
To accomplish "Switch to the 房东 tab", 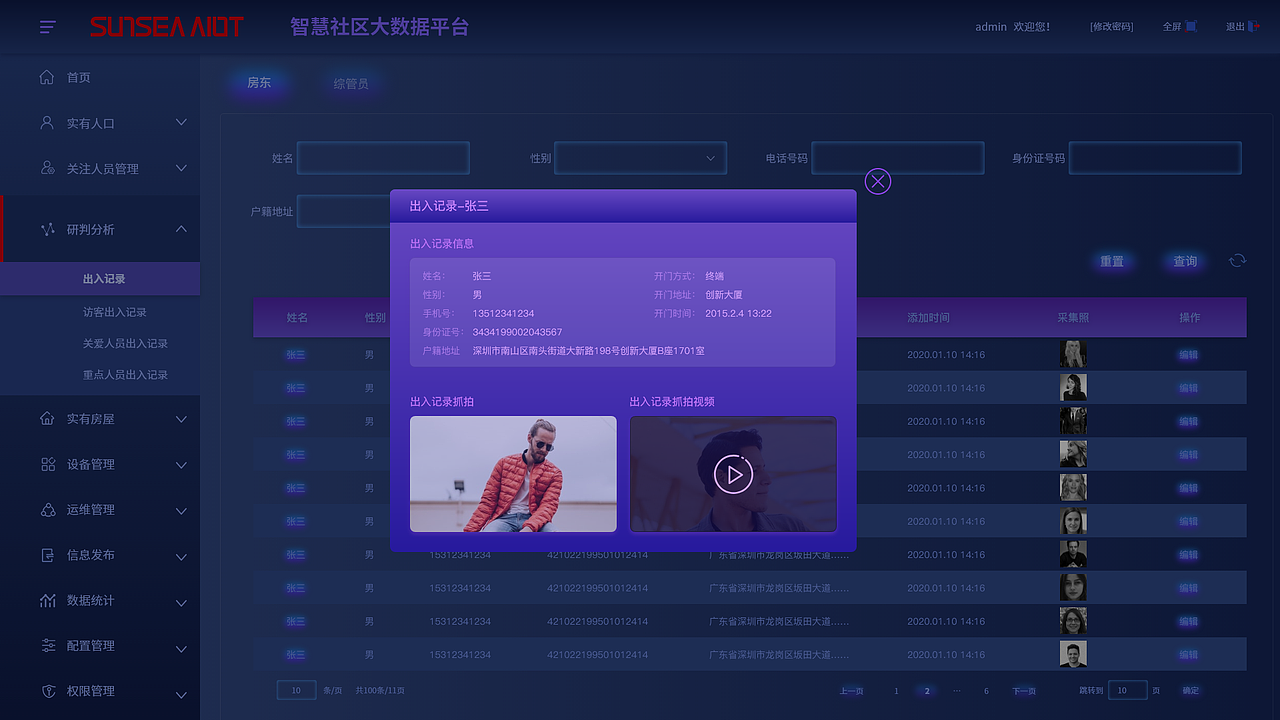I will [259, 83].
